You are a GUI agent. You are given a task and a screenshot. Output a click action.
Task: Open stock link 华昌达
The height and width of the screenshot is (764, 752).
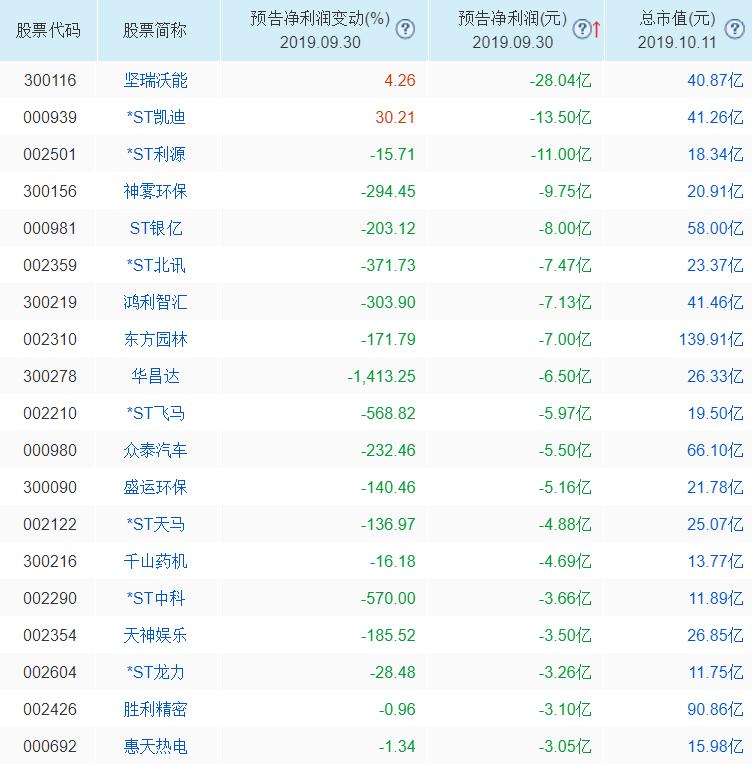pos(155,376)
